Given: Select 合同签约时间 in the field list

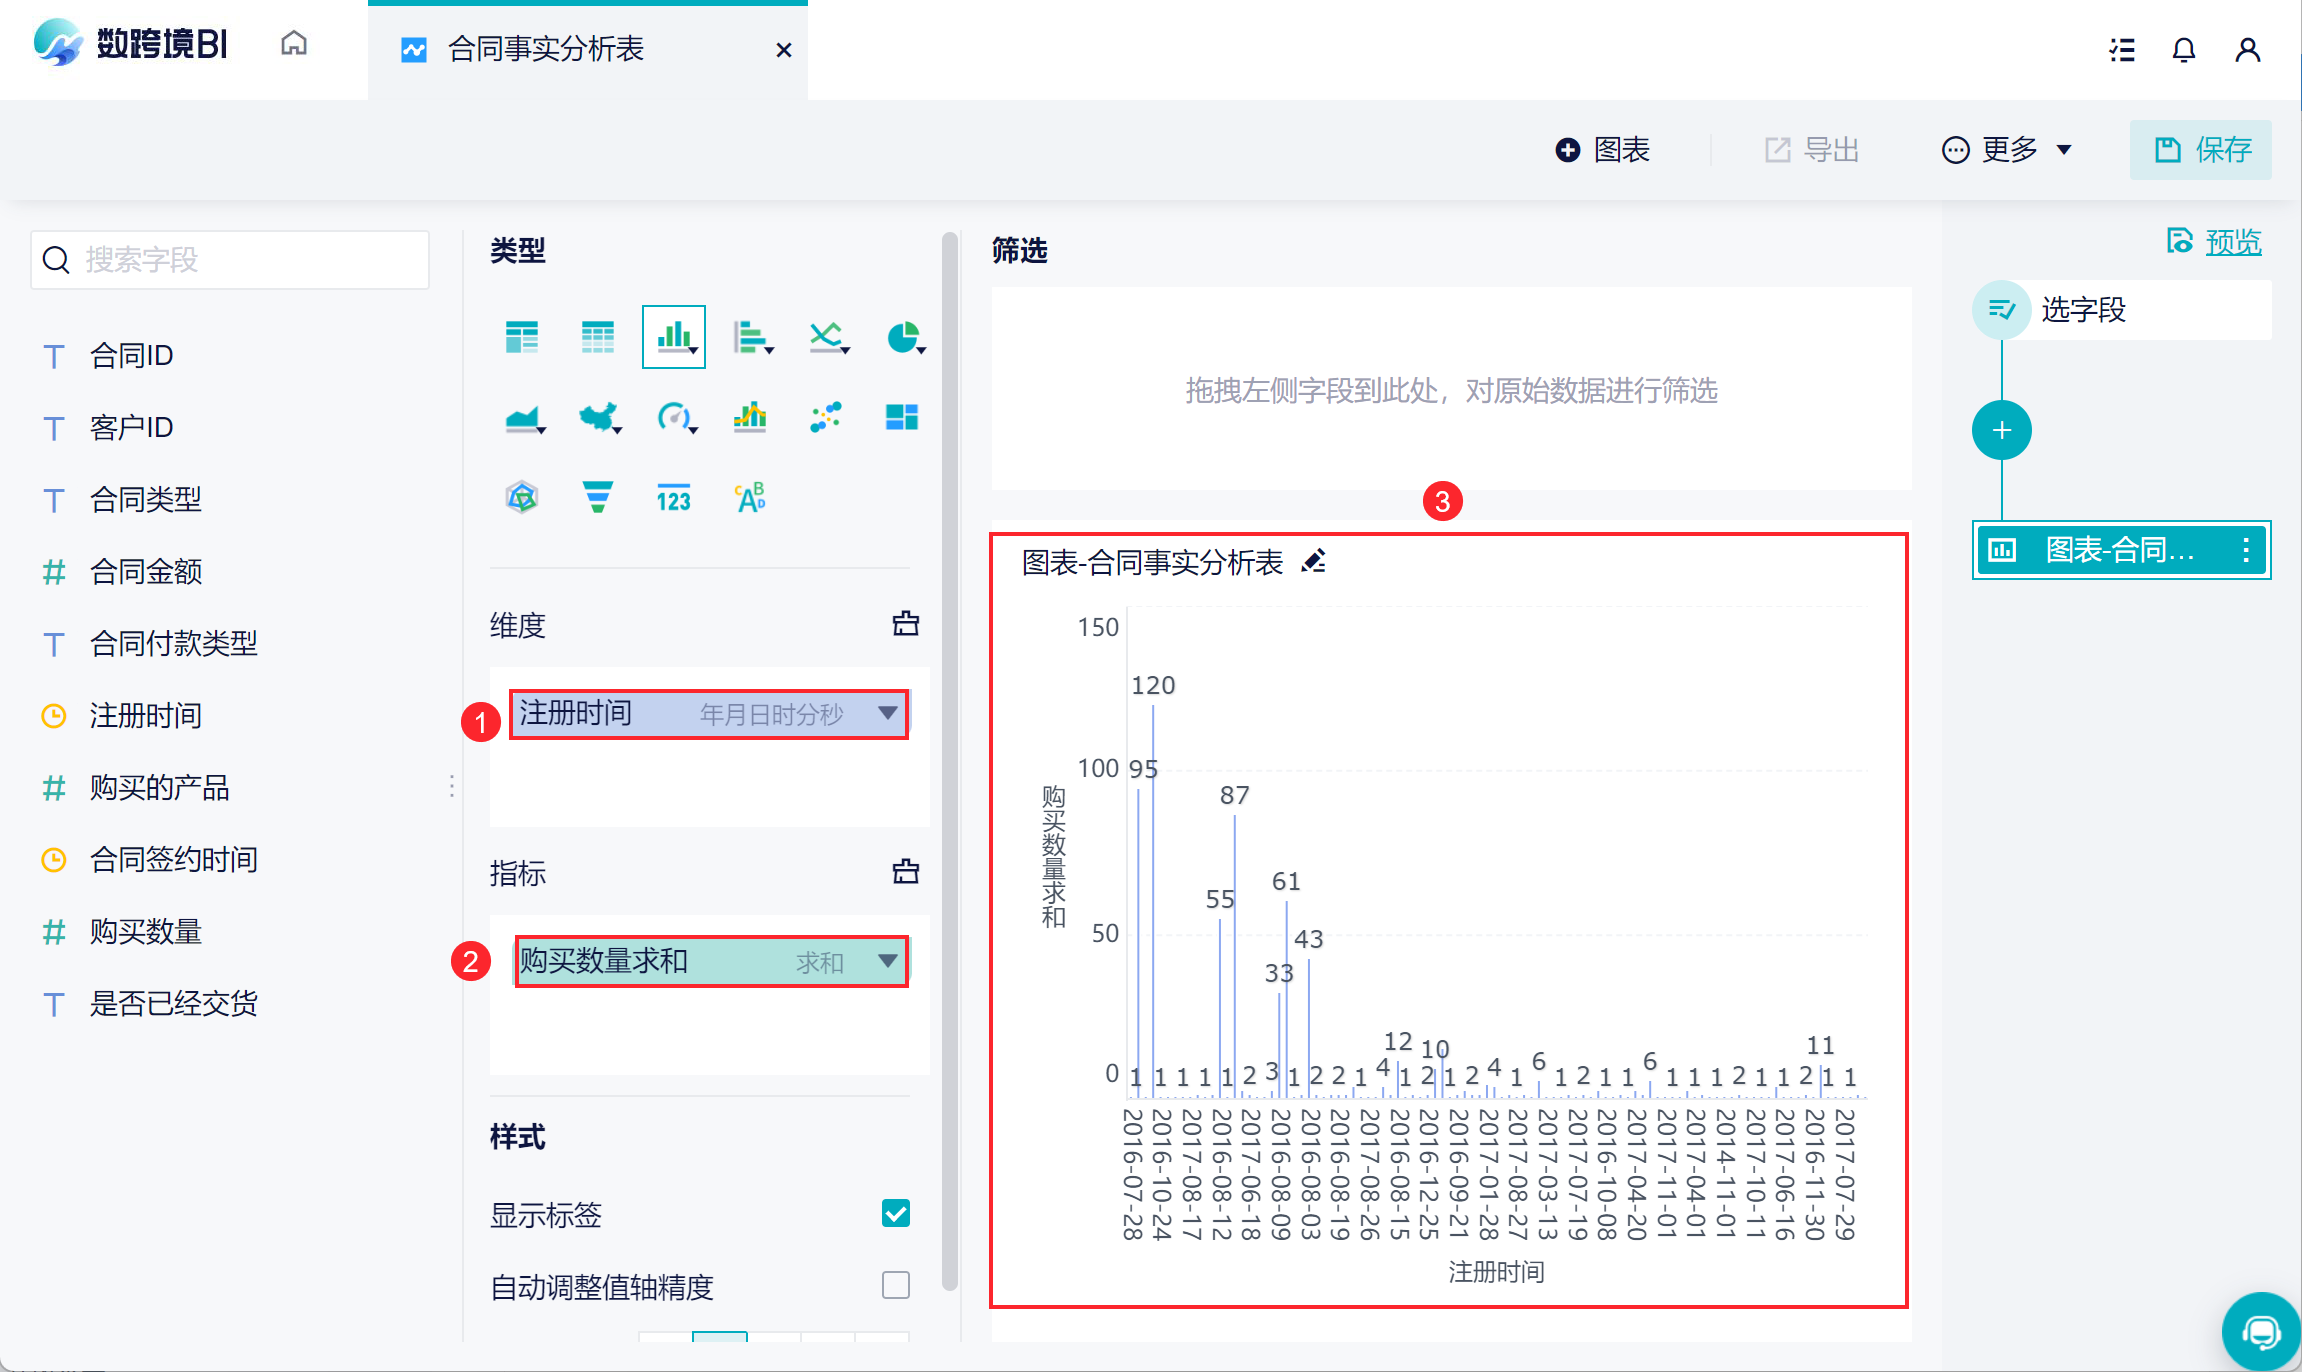Looking at the screenshot, I should click(x=174, y=860).
